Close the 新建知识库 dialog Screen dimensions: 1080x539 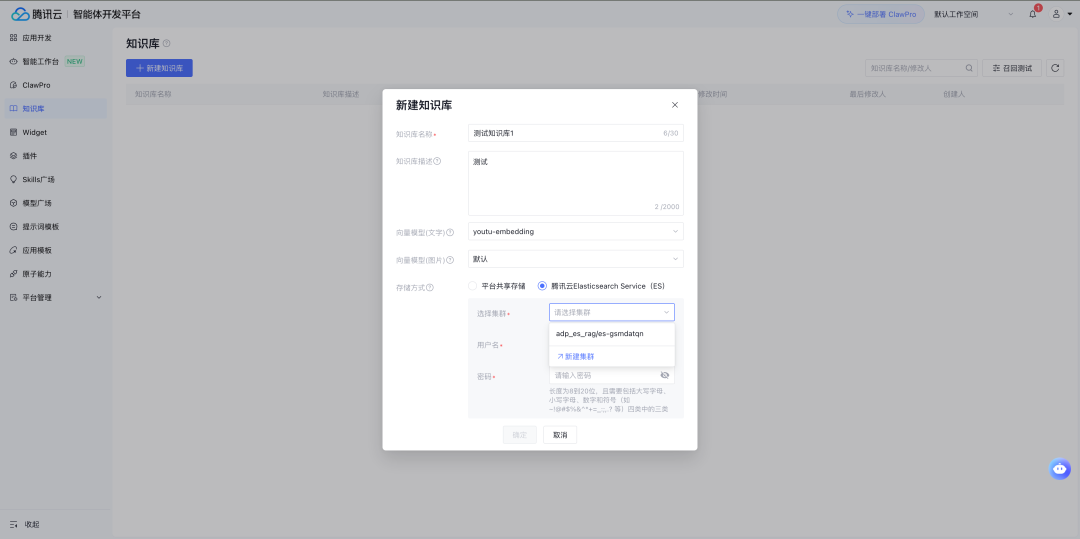pyautogui.click(x=675, y=105)
